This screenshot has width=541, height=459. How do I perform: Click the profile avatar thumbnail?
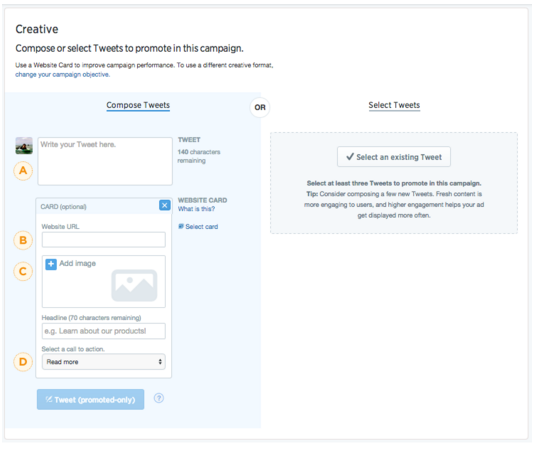pyautogui.click(x=24, y=146)
